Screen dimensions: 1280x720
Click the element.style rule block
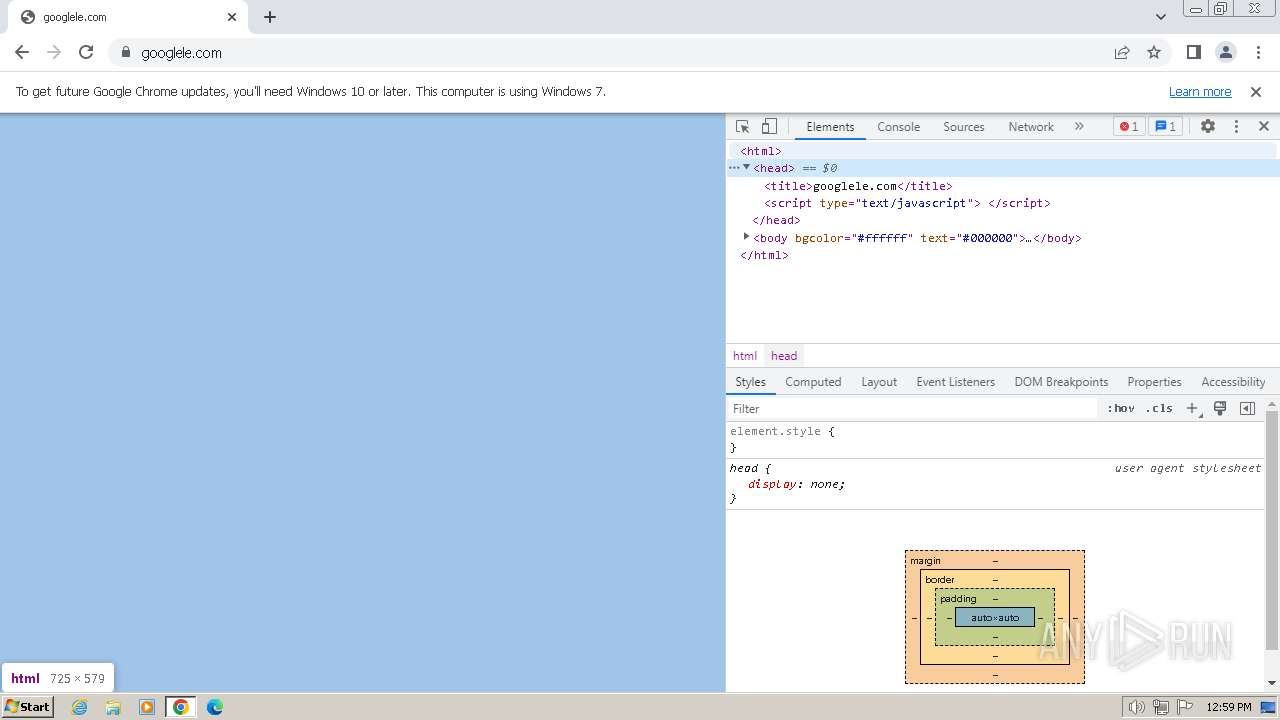(x=995, y=439)
